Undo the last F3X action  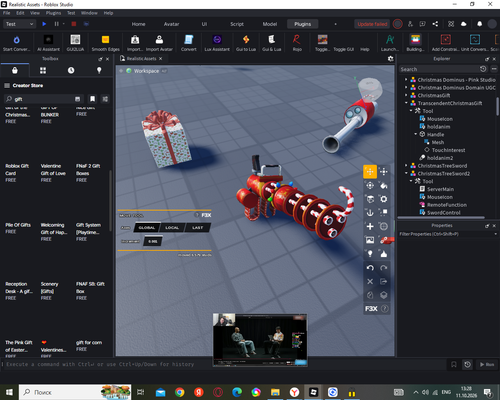click(370, 268)
